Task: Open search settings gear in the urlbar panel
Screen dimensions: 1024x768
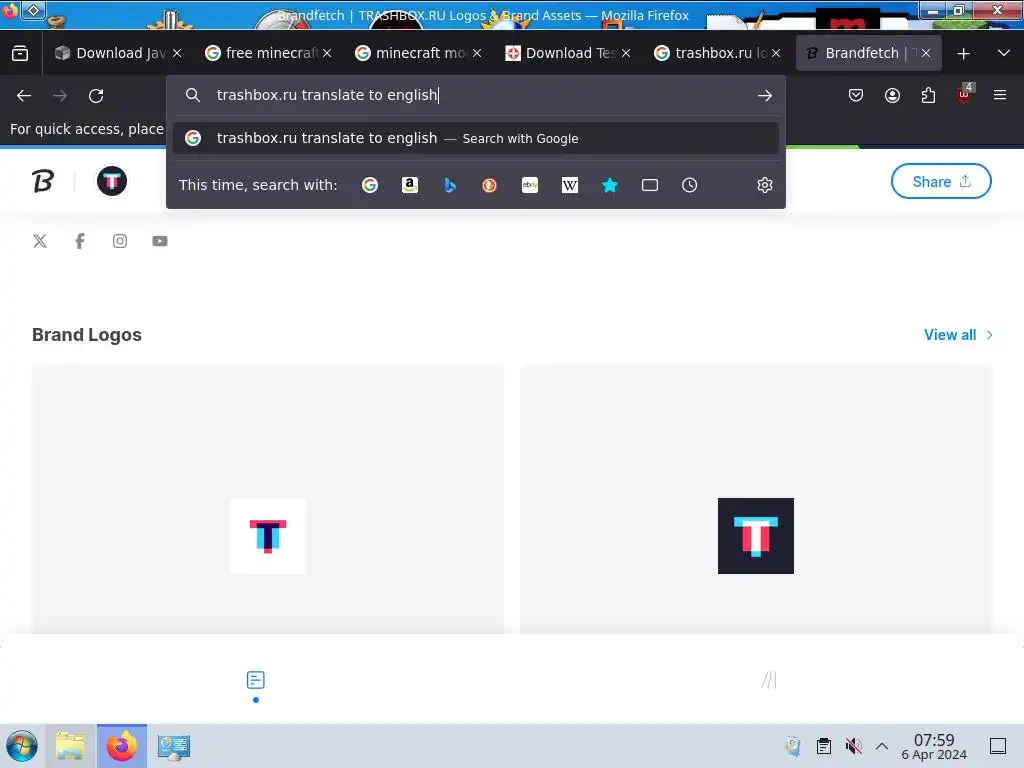Action: click(x=765, y=185)
